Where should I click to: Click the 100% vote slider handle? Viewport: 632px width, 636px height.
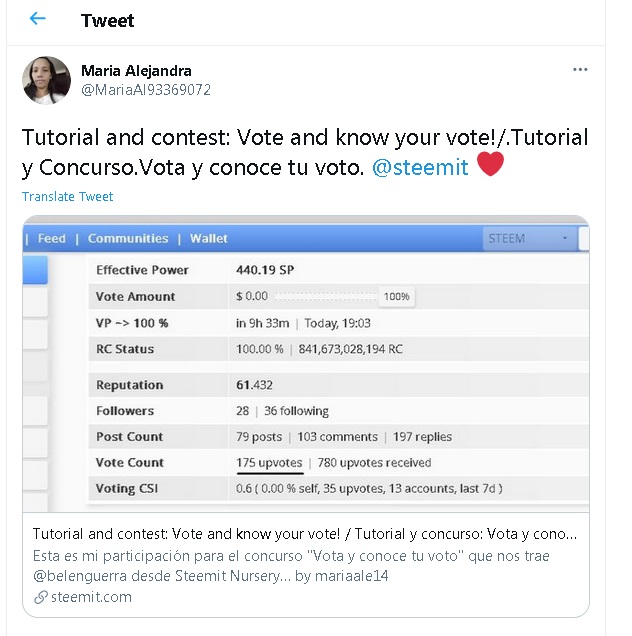(396, 297)
